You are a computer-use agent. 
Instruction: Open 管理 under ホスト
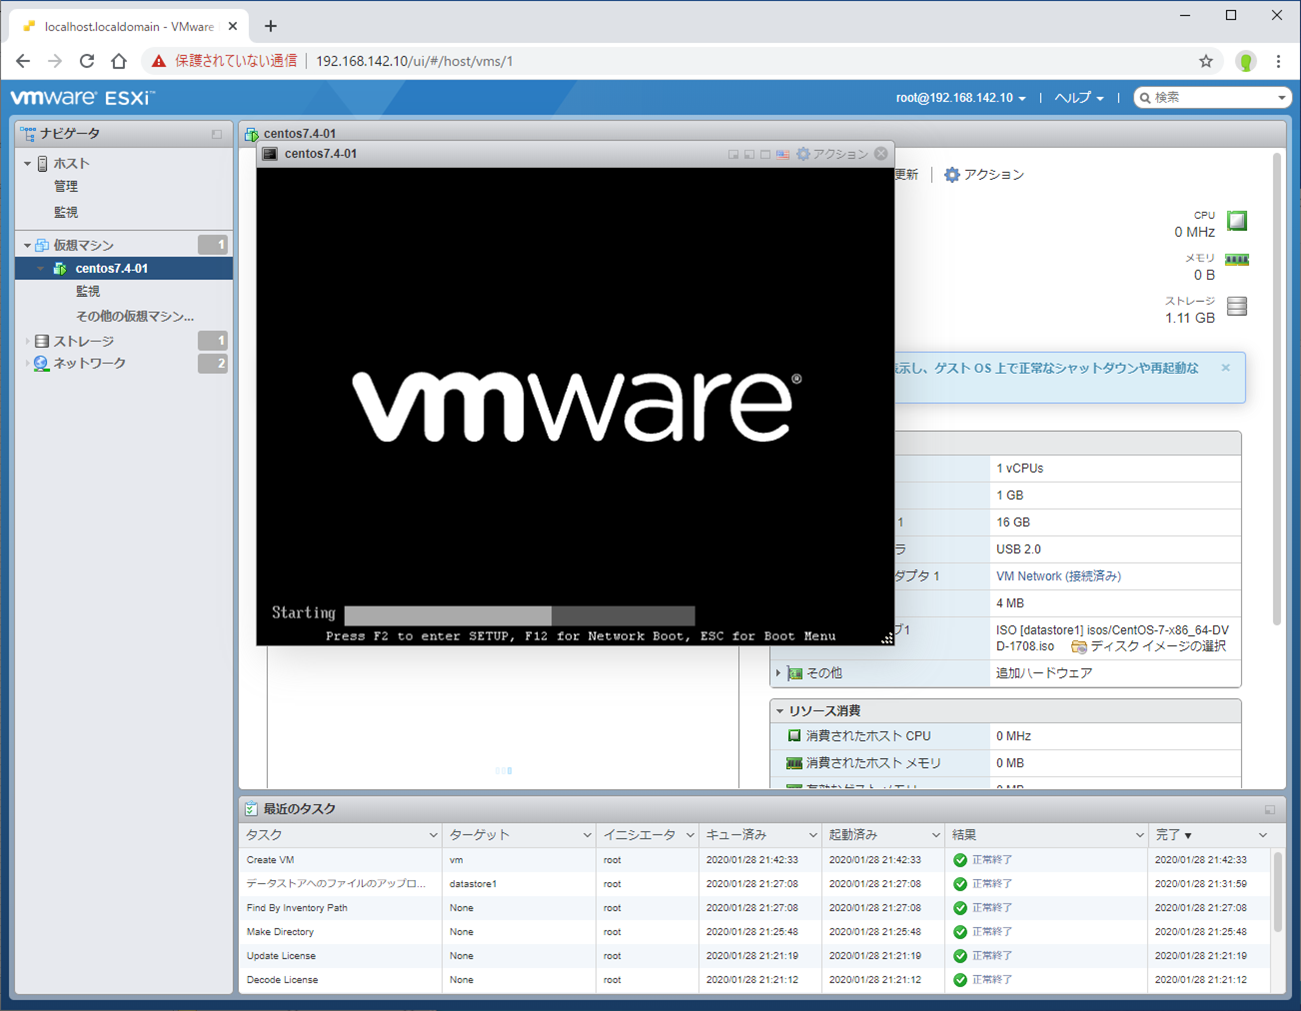click(66, 187)
